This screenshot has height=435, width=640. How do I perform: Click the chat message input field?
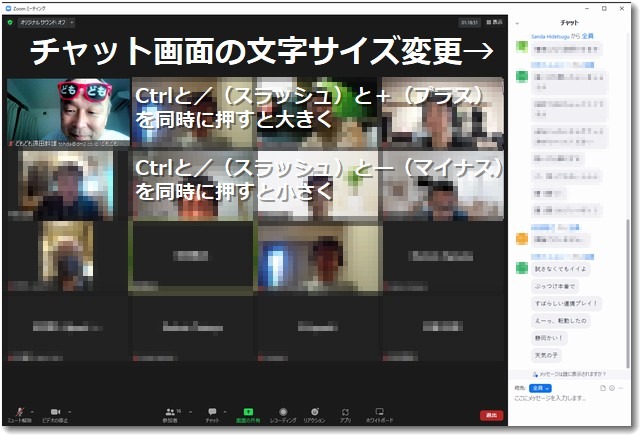coord(569,398)
